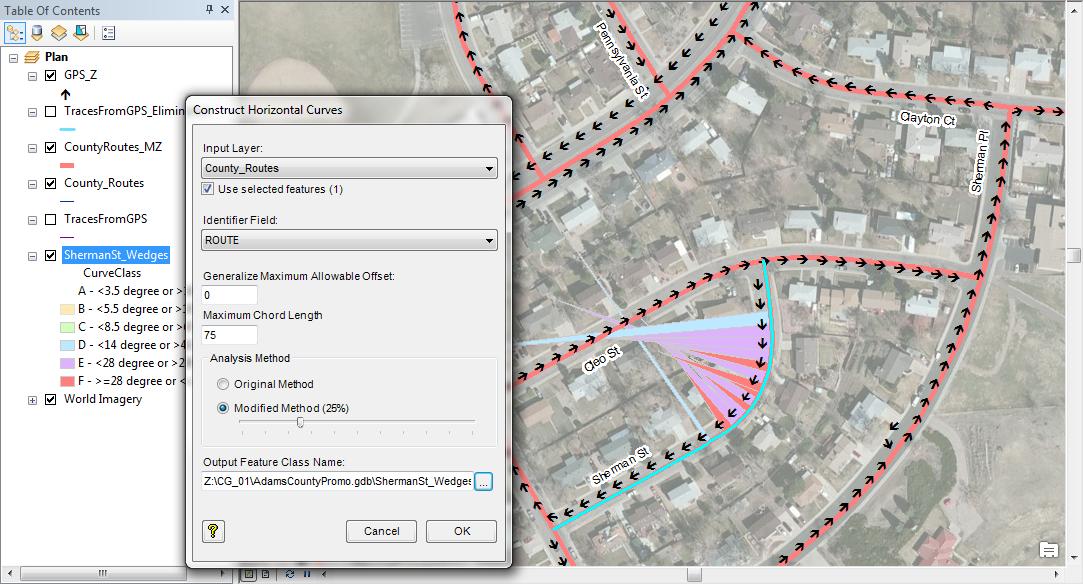Select World Imagery layer name
The image size is (1083, 584).
pyautogui.click(x=103, y=399)
